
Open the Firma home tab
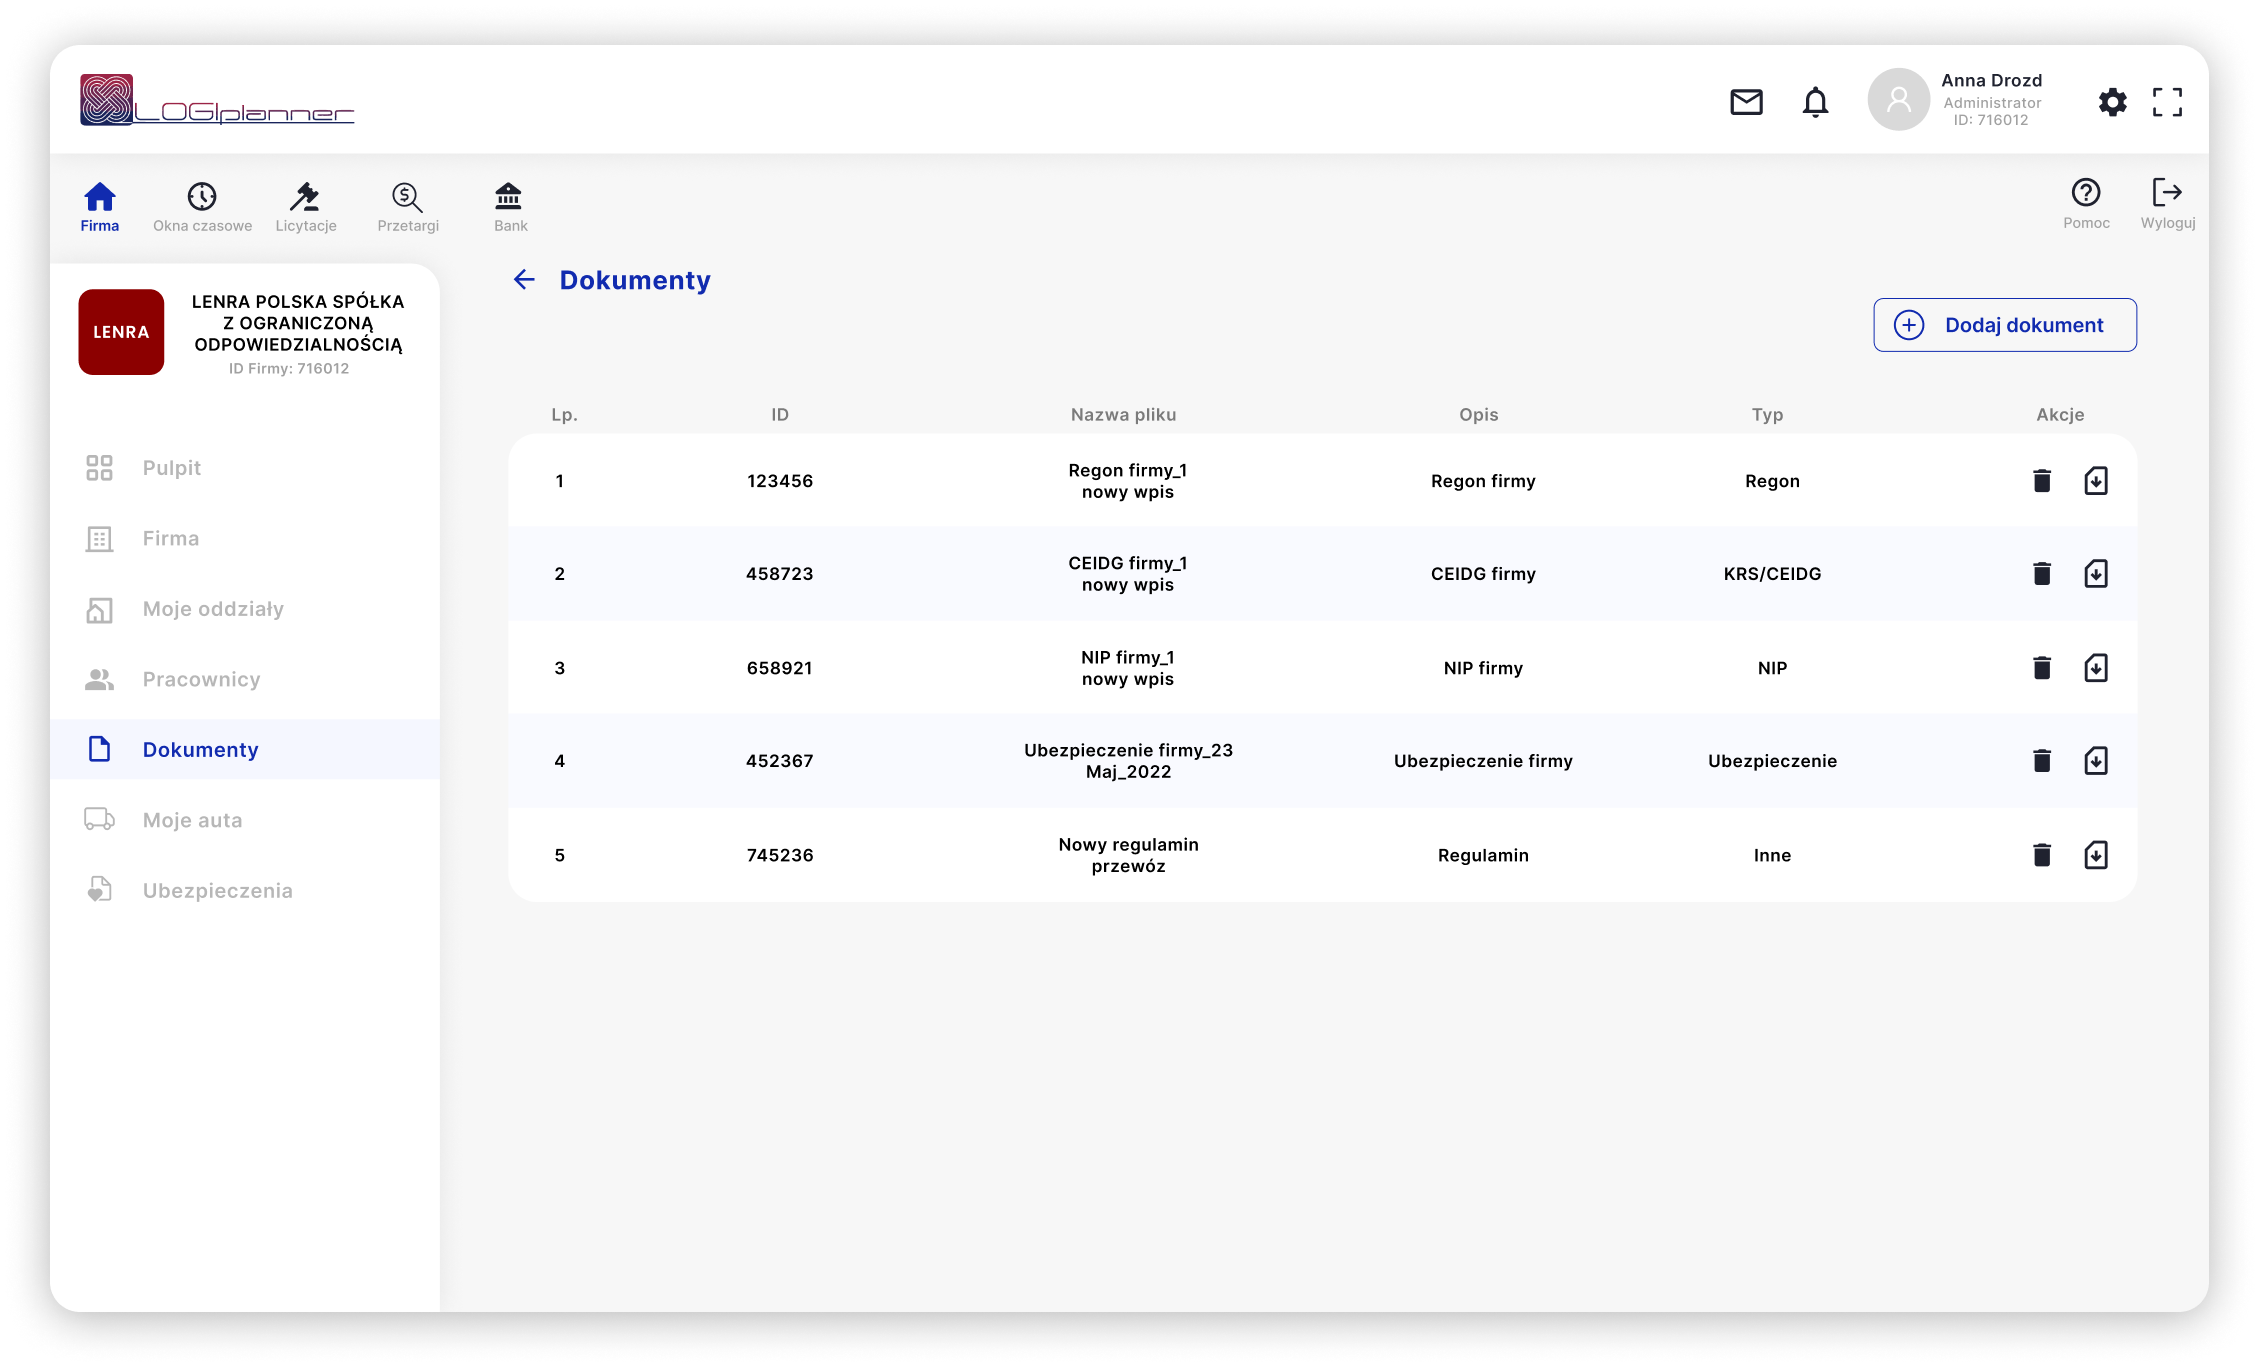pos(100,207)
